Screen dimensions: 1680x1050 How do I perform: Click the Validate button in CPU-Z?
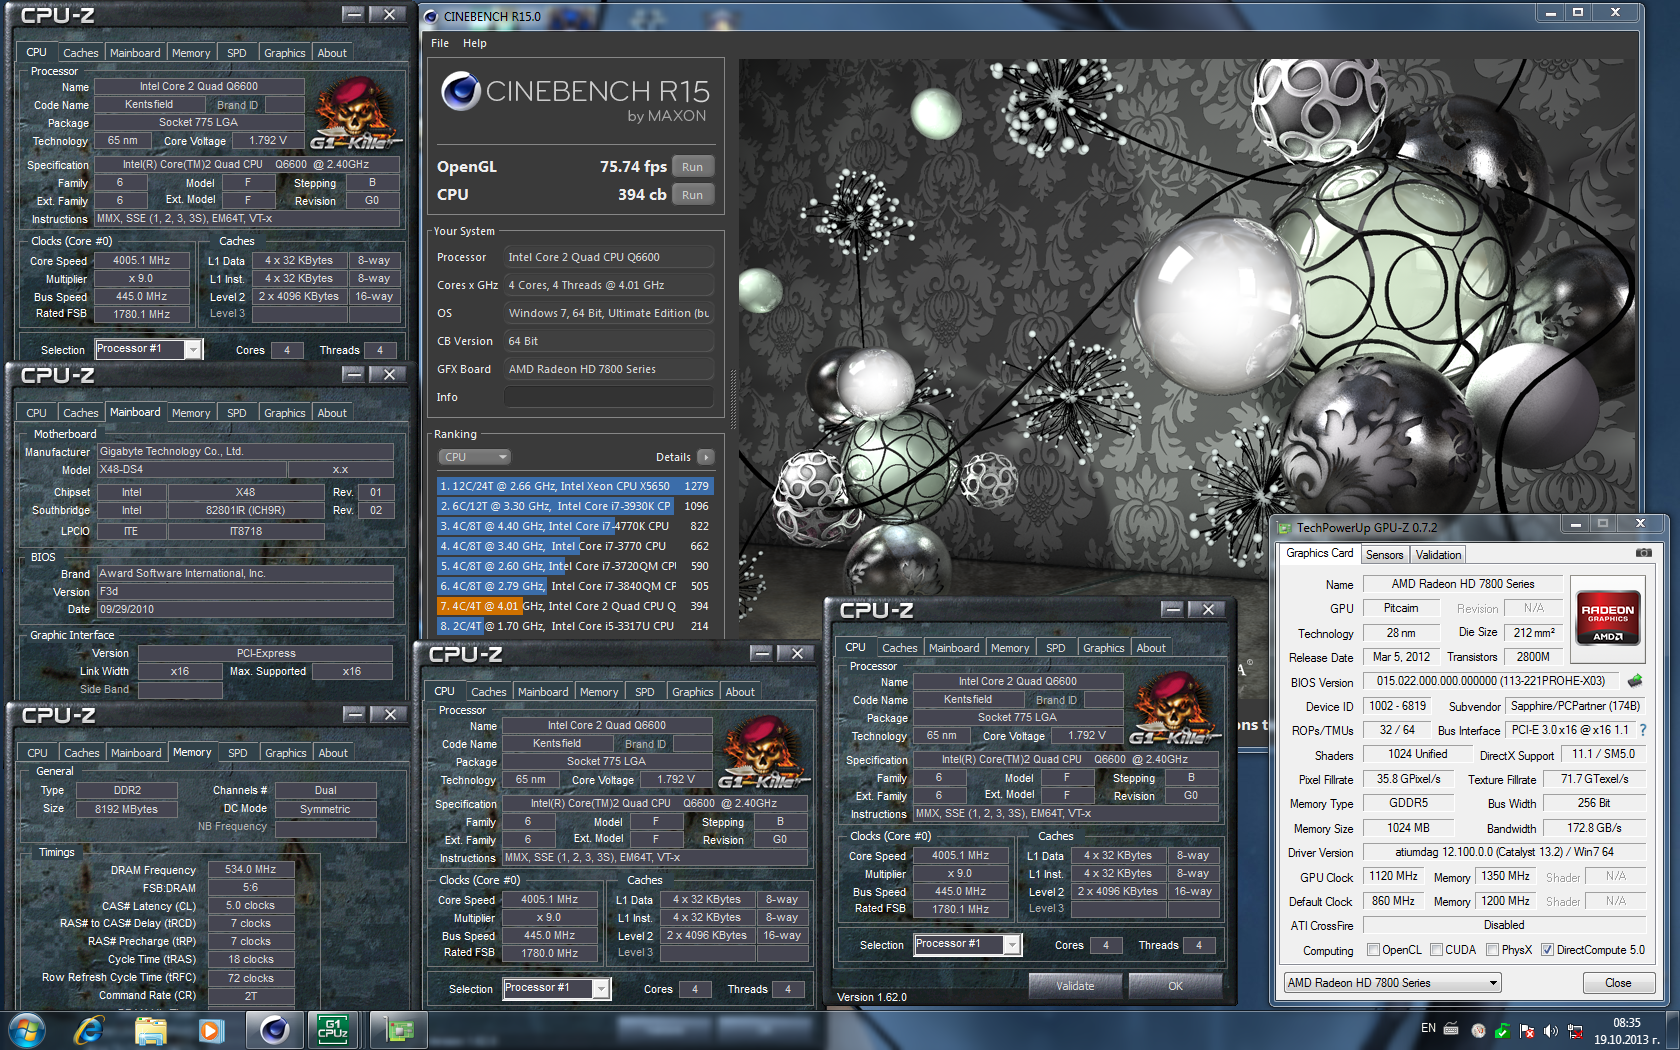tap(1075, 986)
